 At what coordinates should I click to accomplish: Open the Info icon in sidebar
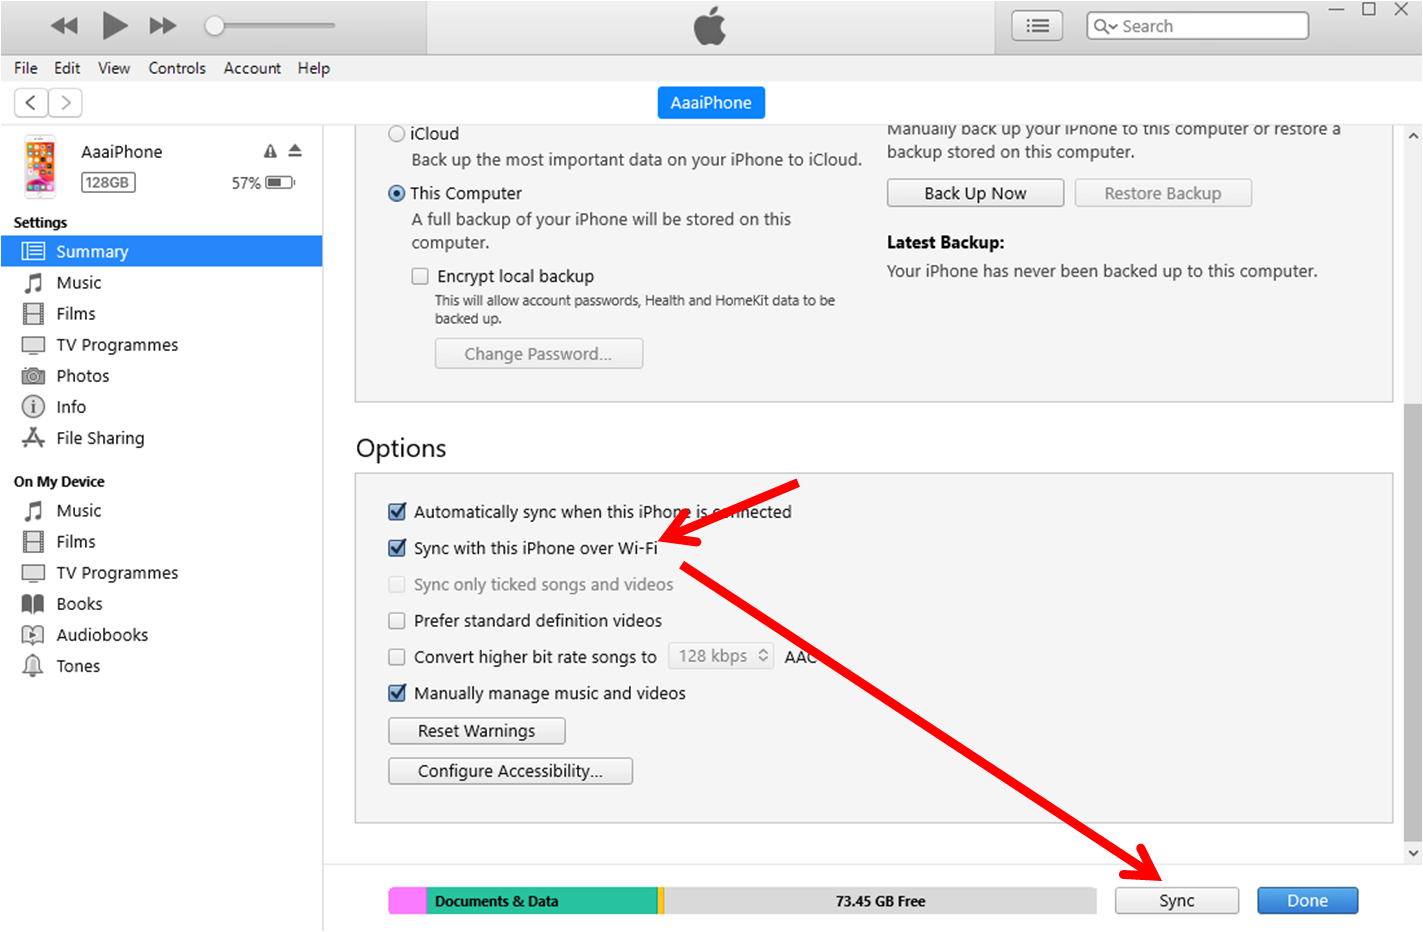[x=34, y=407]
